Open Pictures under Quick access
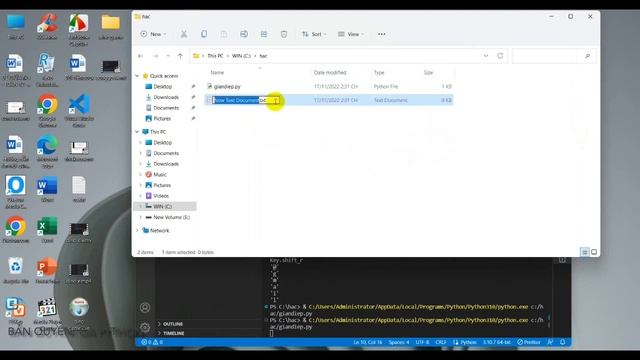The height and width of the screenshot is (360, 640). [x=162, y=118]
